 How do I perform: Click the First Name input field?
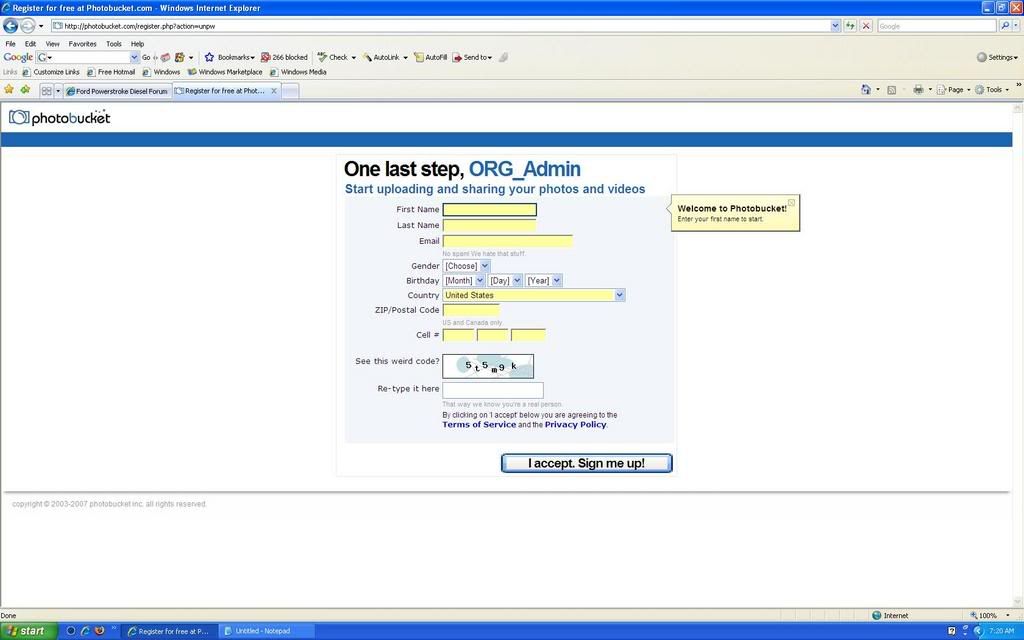click(x=489, y=210)
